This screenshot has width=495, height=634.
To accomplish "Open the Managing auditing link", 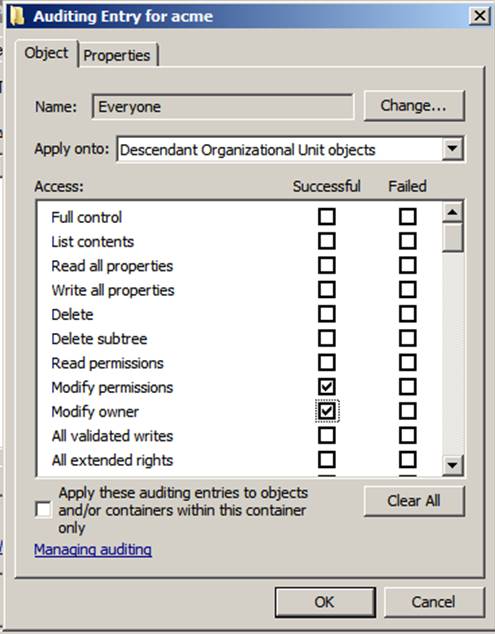I will point(93,549).
